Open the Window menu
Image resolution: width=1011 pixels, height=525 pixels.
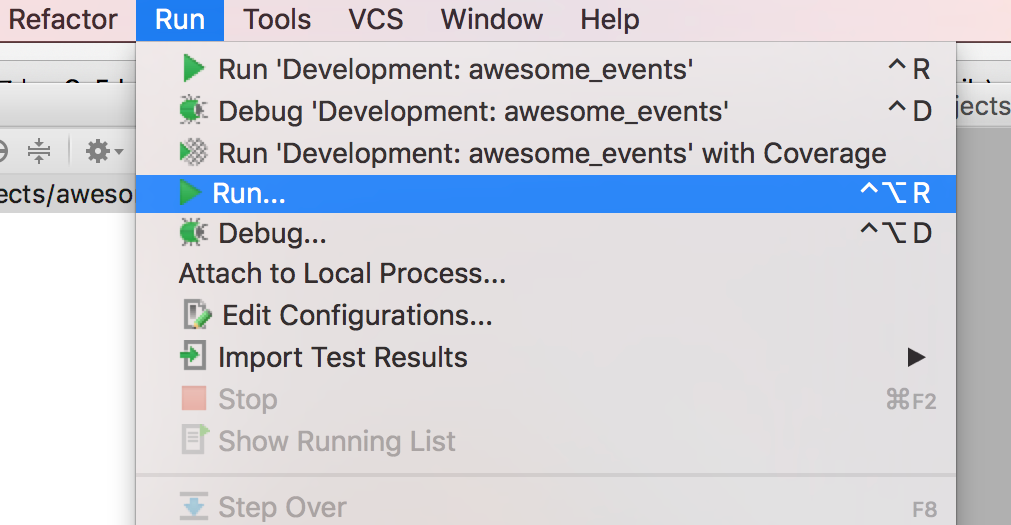[491, 19]
